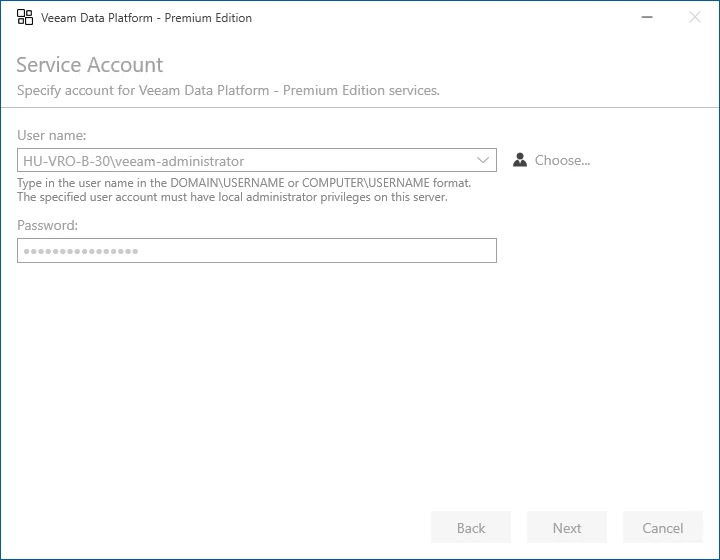Minimize the Veeam Data Platform window
The height and width of the screenshot is (560, 720).
coord(649,17)
